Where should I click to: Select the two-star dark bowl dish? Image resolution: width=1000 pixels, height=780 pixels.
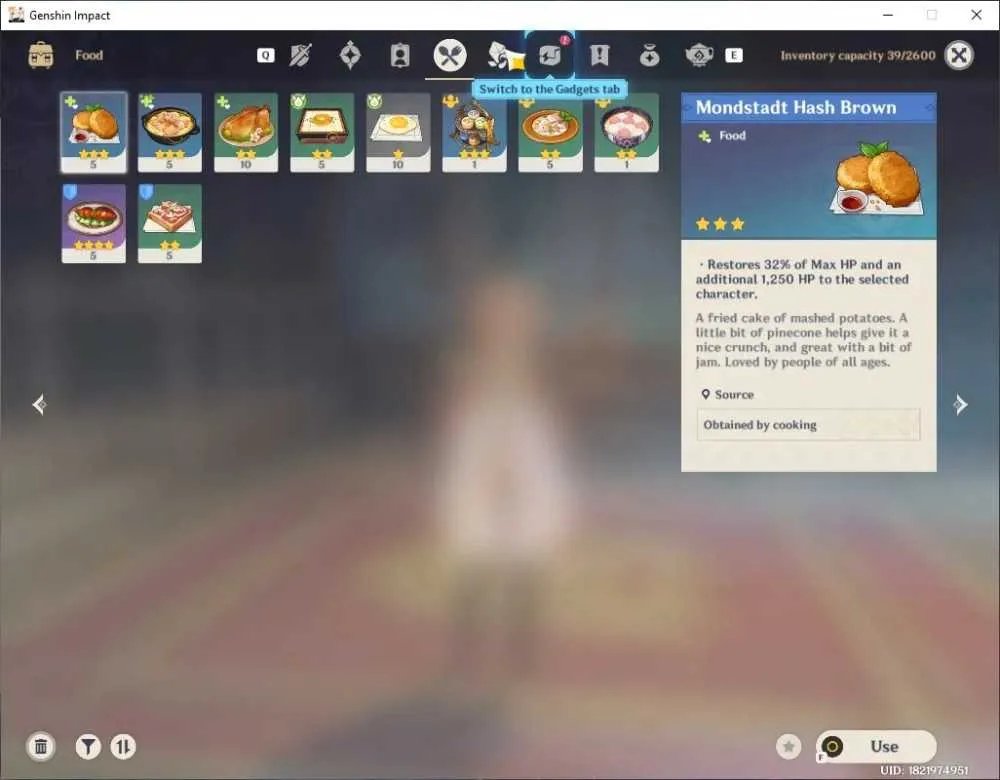click(x=626, y=132)
